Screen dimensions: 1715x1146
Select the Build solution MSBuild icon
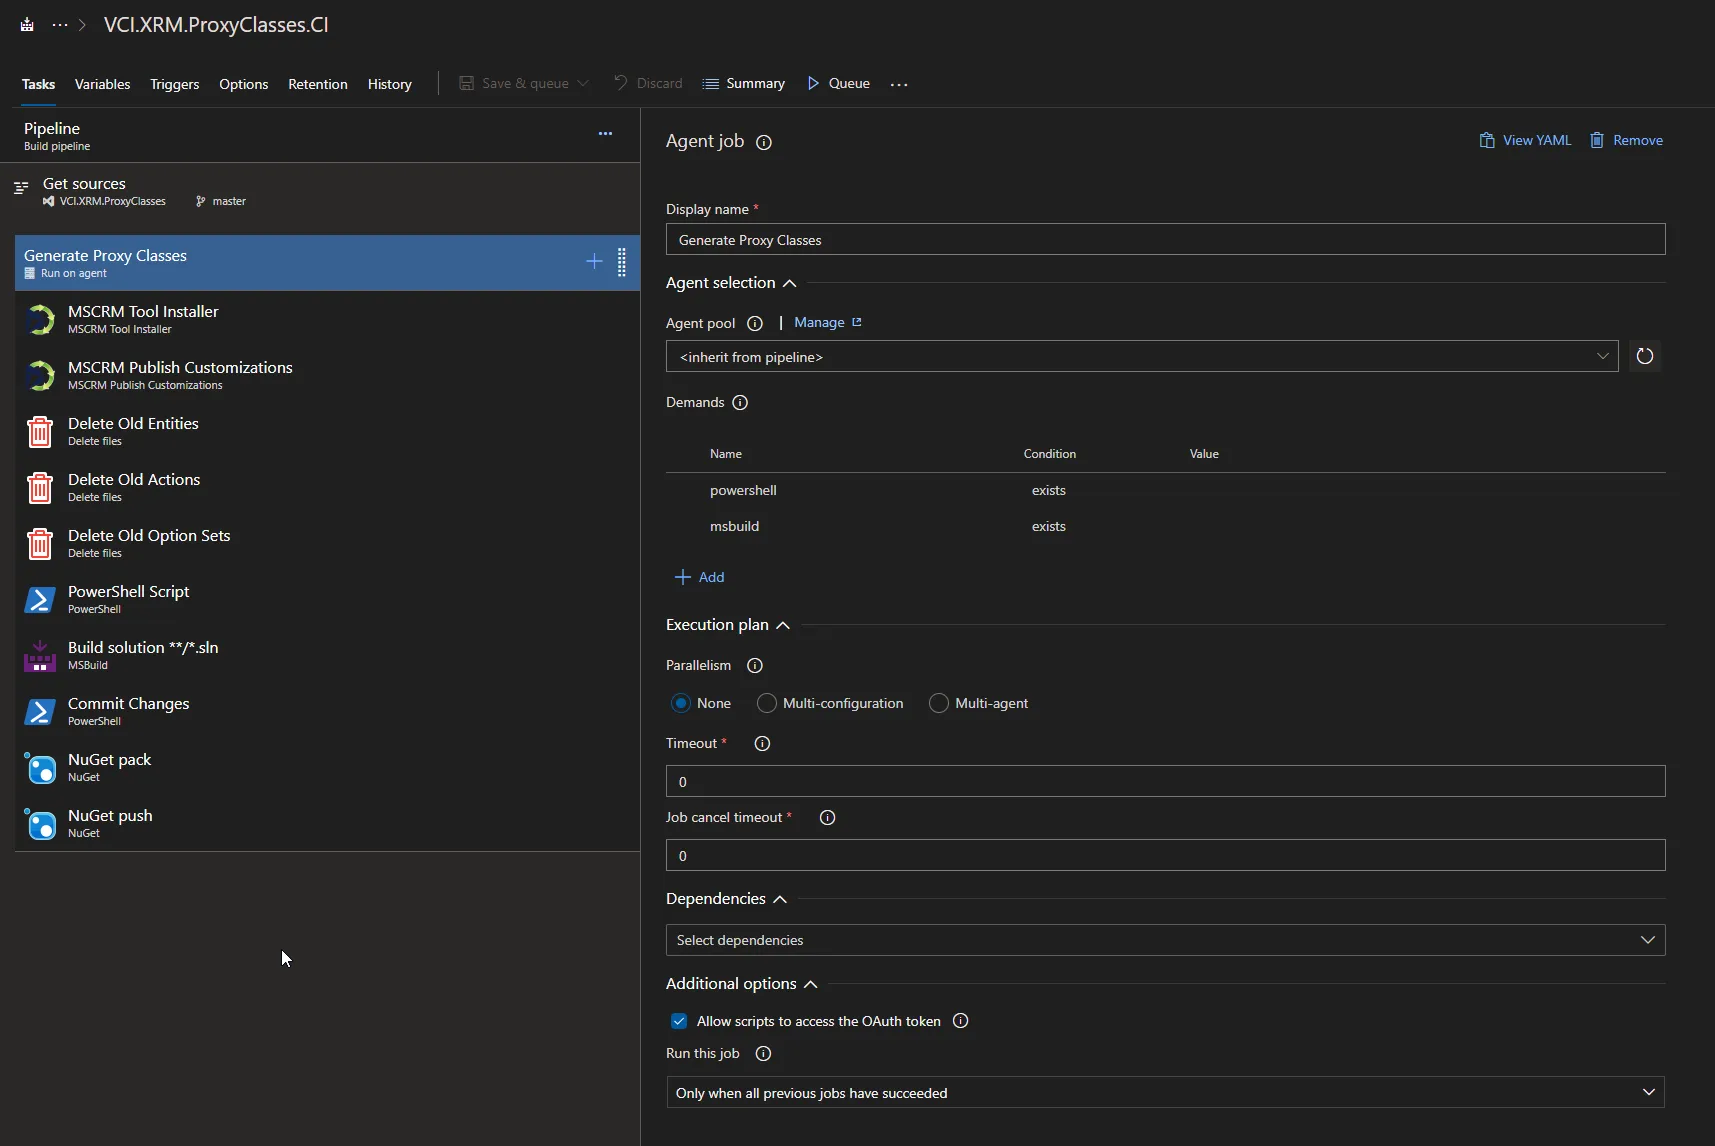[x=40, y=656]
